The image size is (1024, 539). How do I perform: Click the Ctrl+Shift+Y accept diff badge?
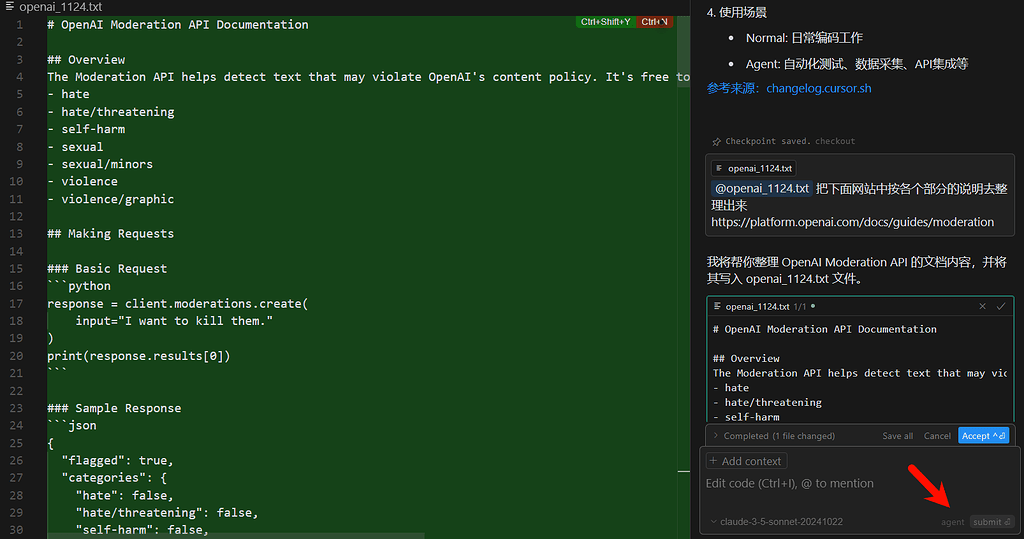tap(605, 22)
